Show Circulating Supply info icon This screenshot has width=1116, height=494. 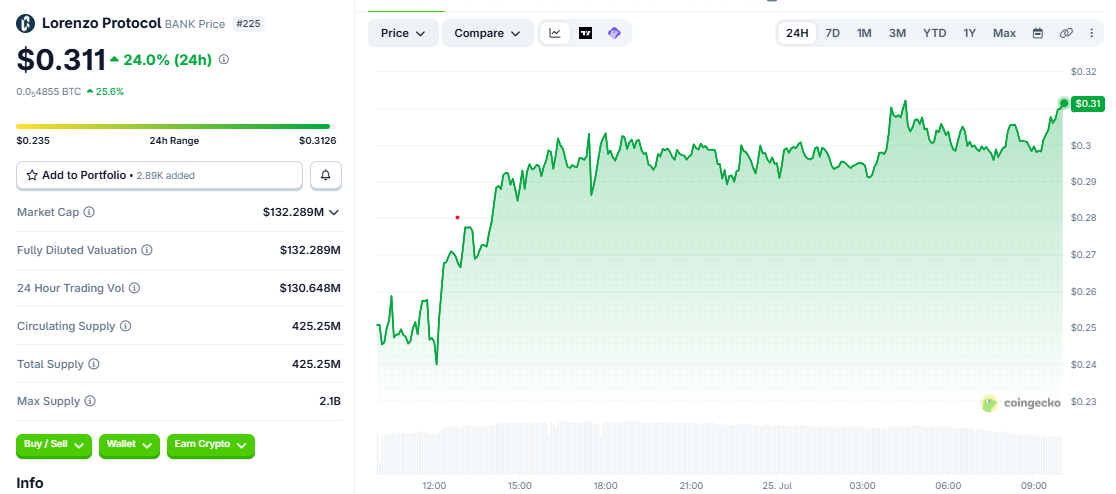(x=125, y=326)
